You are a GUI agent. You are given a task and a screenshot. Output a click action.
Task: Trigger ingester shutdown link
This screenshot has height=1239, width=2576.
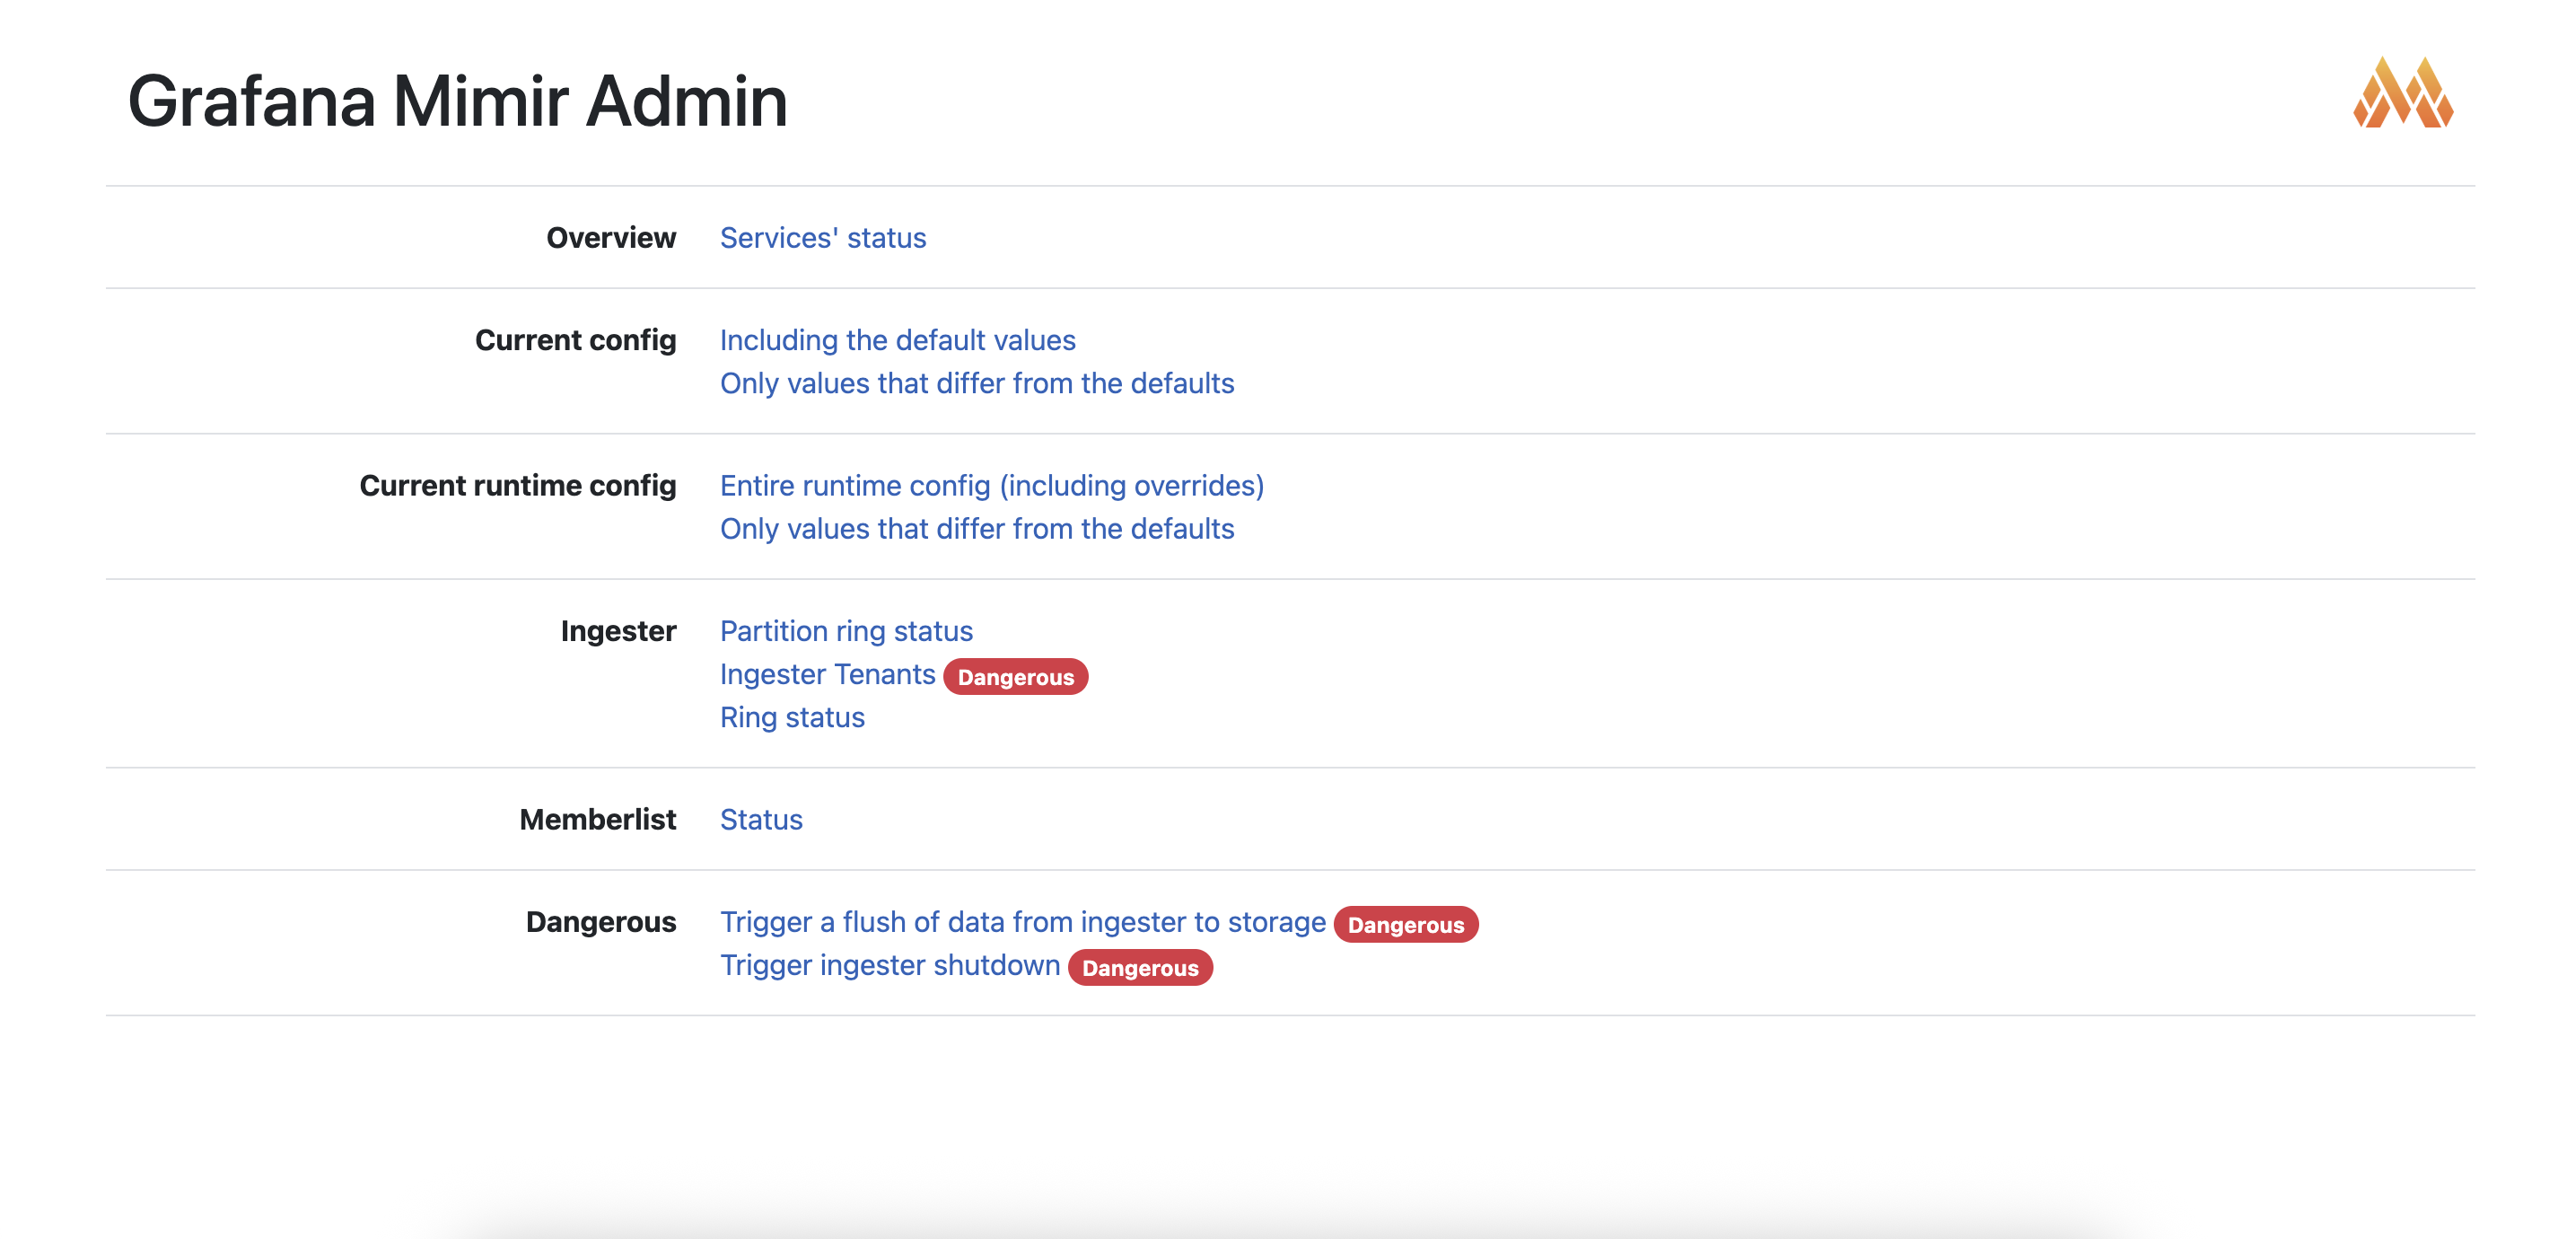pos(889,965)
